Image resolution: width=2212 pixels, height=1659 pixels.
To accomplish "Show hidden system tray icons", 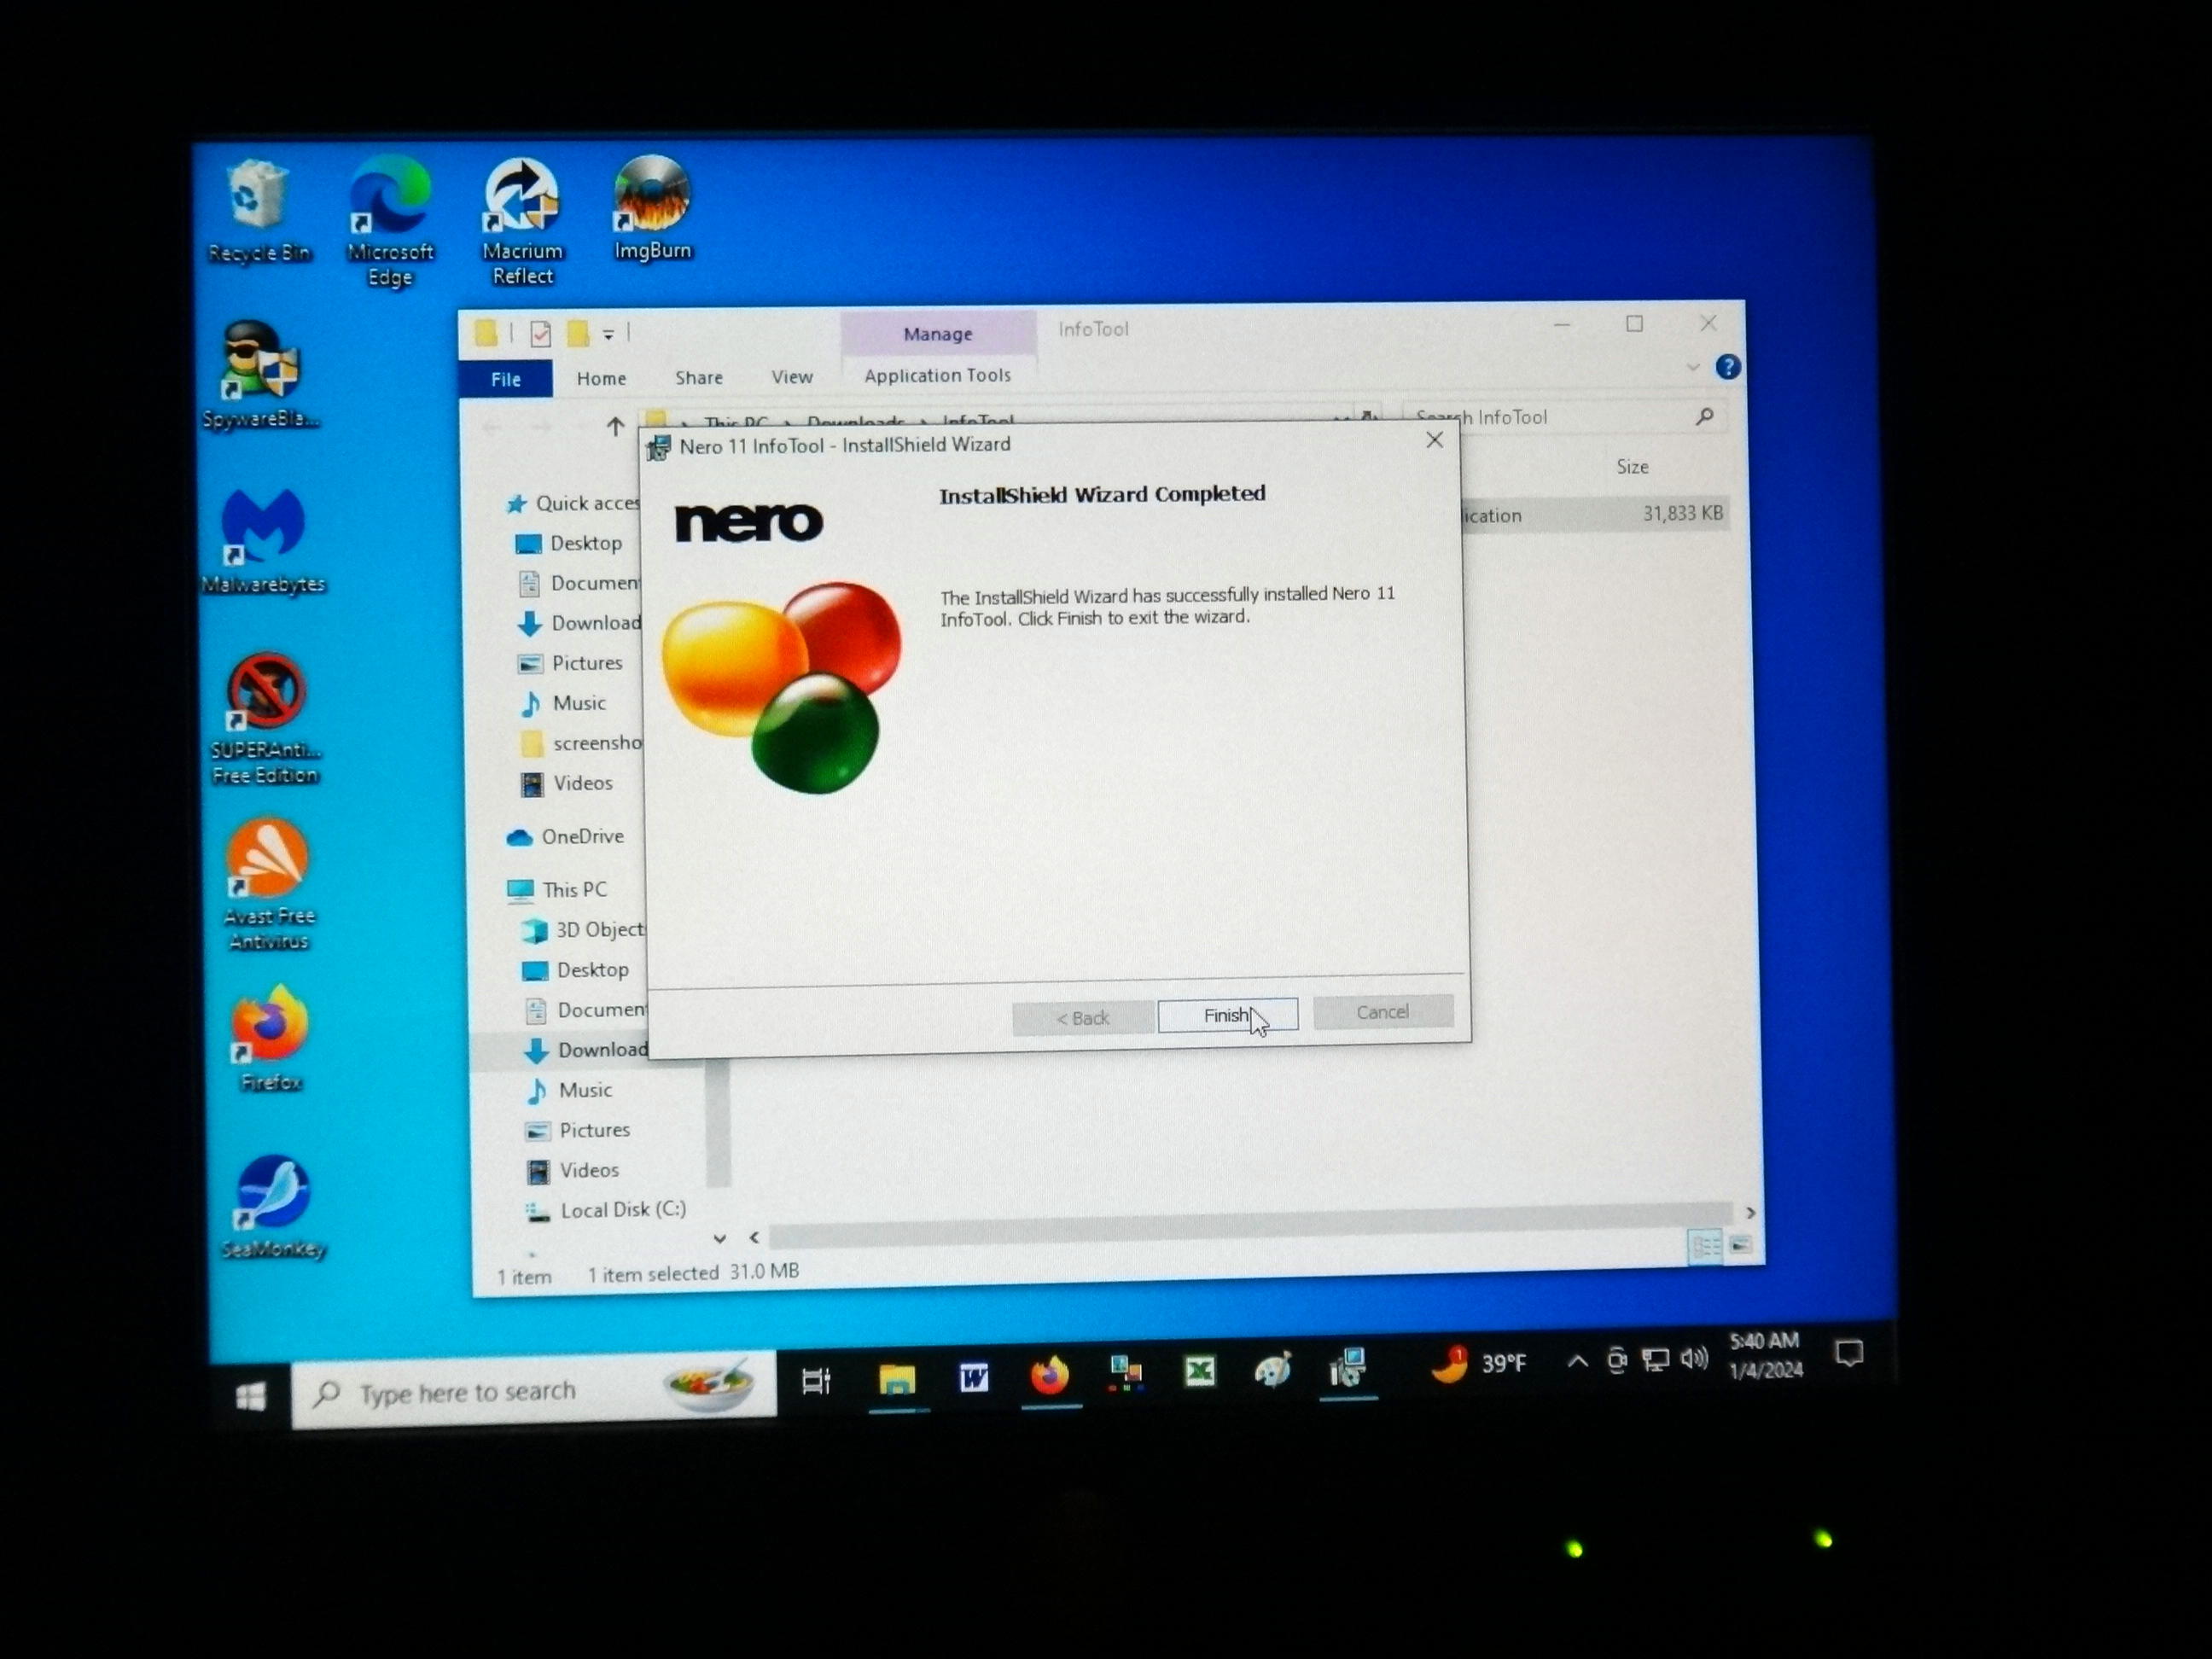I will [x=1577, y=1361].
